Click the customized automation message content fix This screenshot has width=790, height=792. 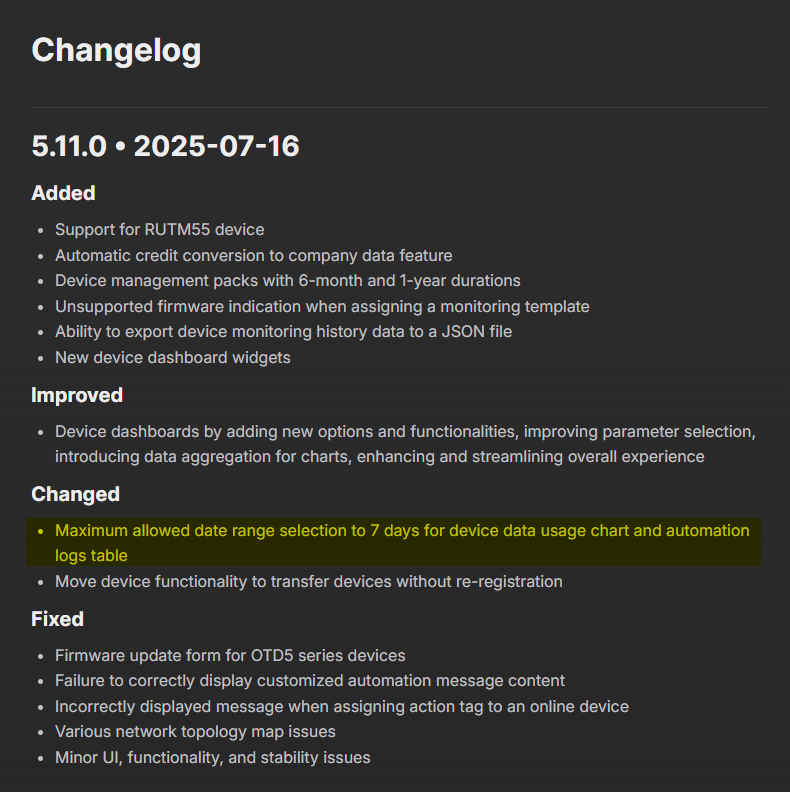pos(310,681)
